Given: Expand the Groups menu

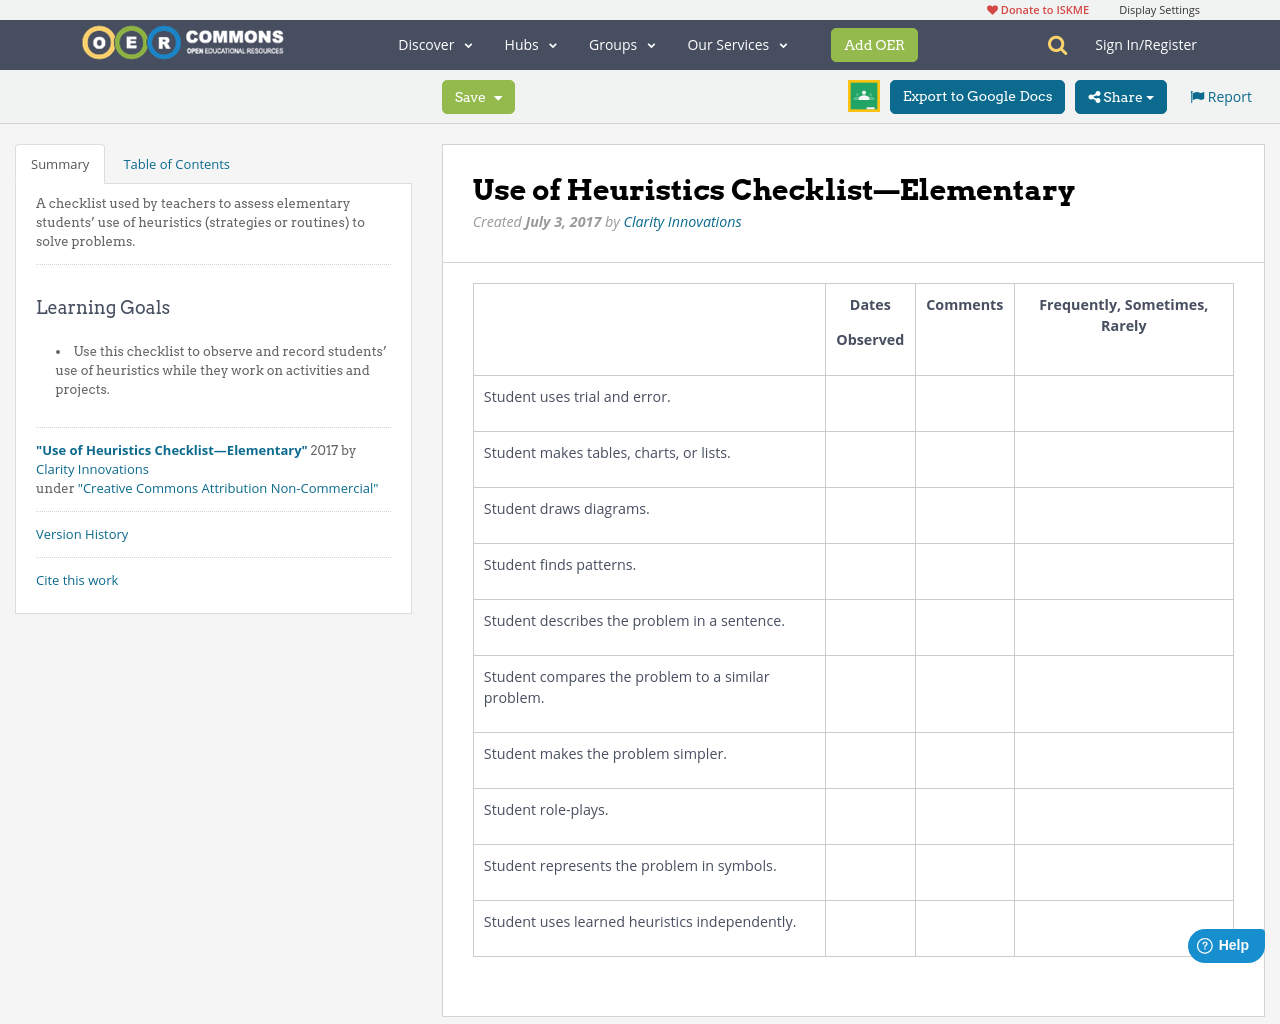Looking at the screenshot, I should (x=621, y=45).
